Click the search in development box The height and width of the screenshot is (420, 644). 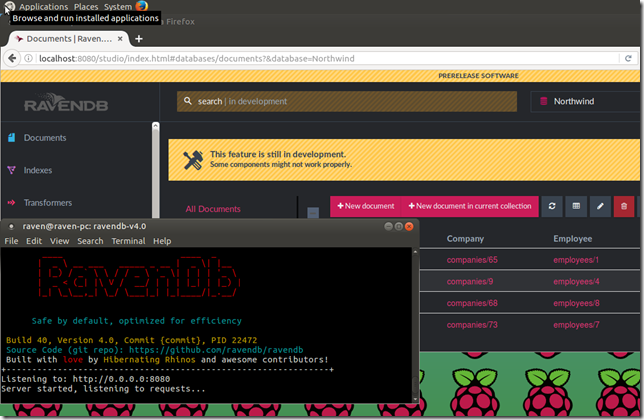(347, 101)
